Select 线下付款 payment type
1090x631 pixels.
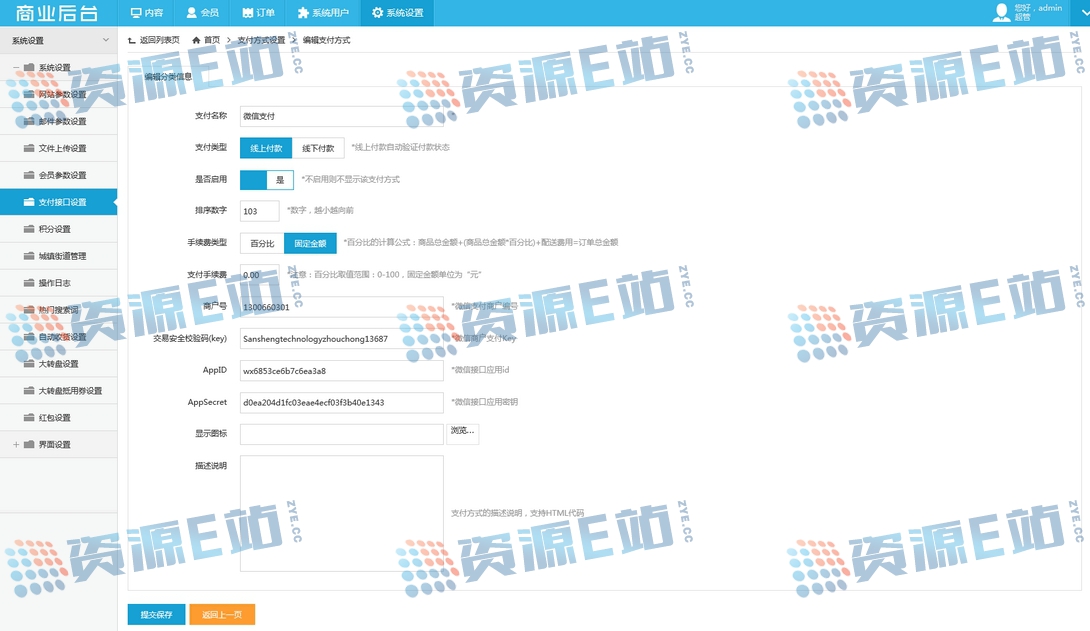(x=318, y=148)
